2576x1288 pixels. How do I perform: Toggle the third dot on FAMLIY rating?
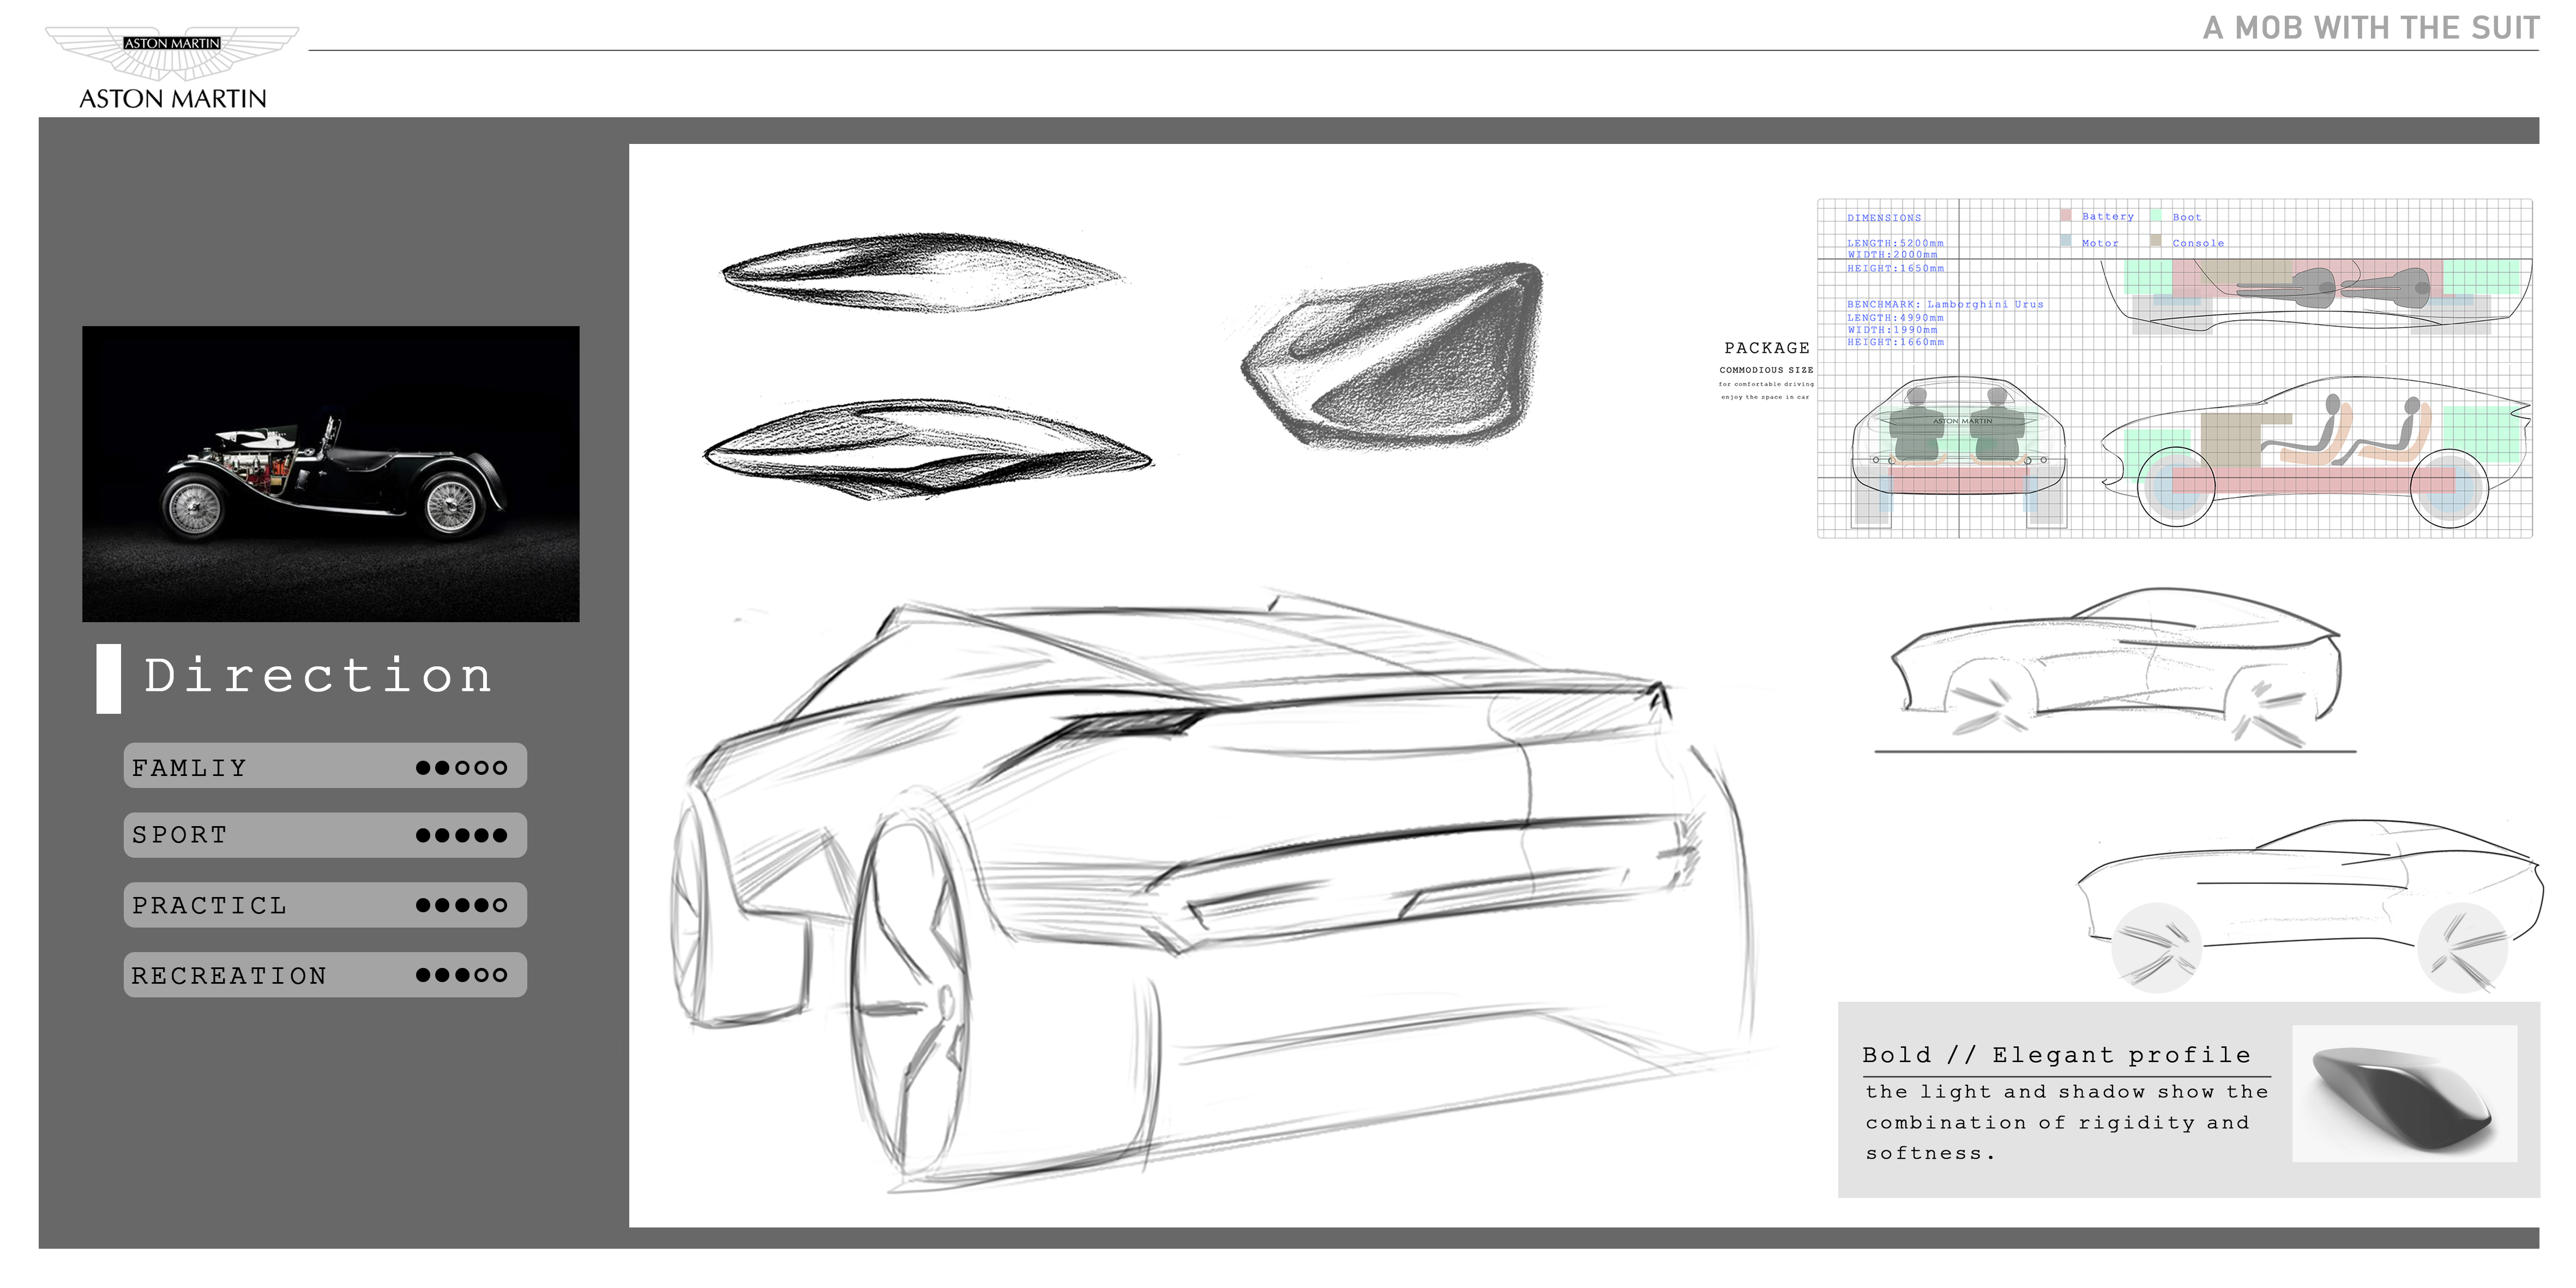click(461, 768)
